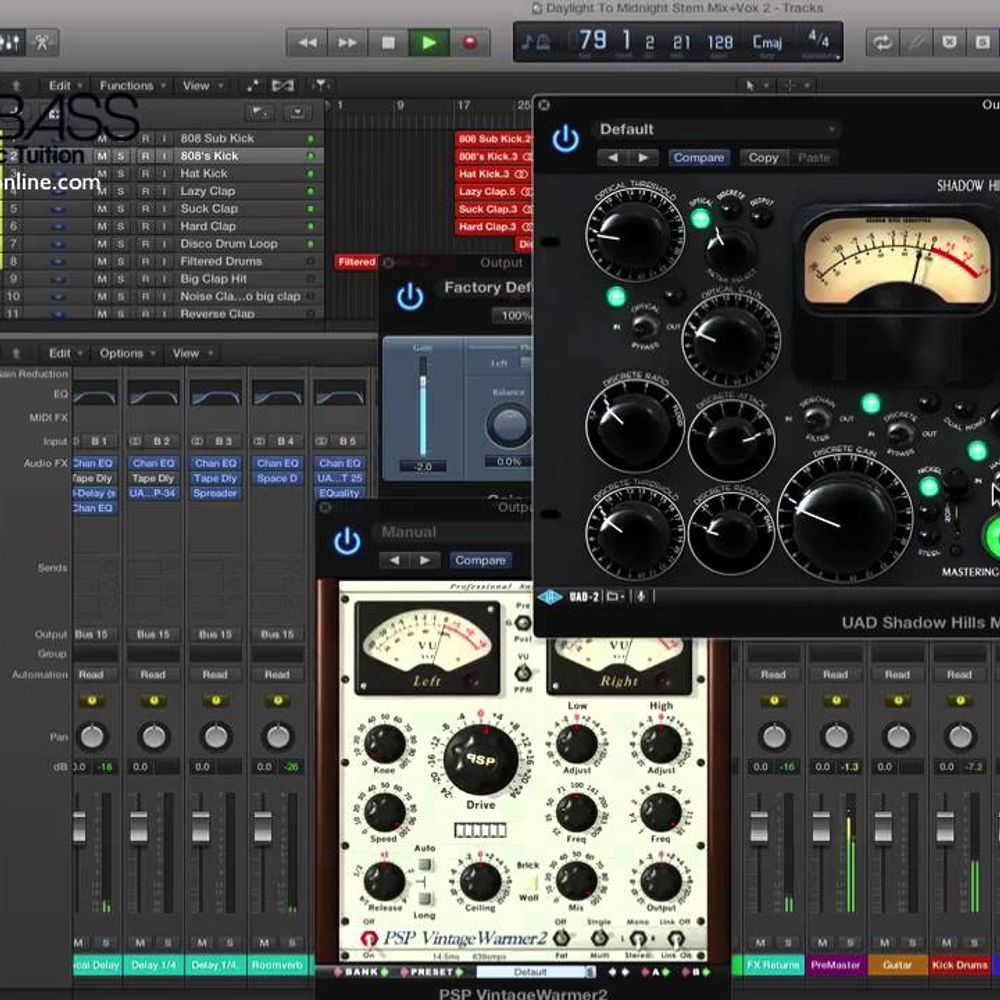This screenshot has width=1000, height=1000.
Task: Open the Default preset dropdown in Shadow Hills
Action: click(x=717, y=129)
